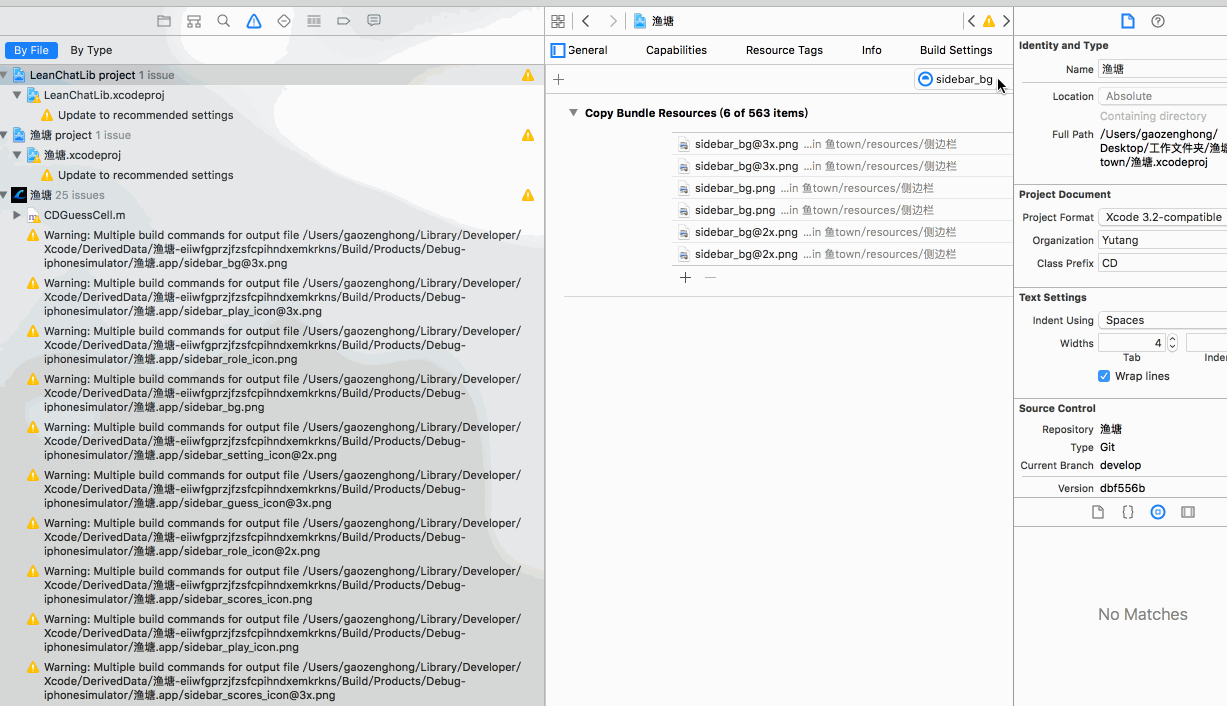
Task: Open the Indent Using Spaces dropdown
Action: (1162, 320)
